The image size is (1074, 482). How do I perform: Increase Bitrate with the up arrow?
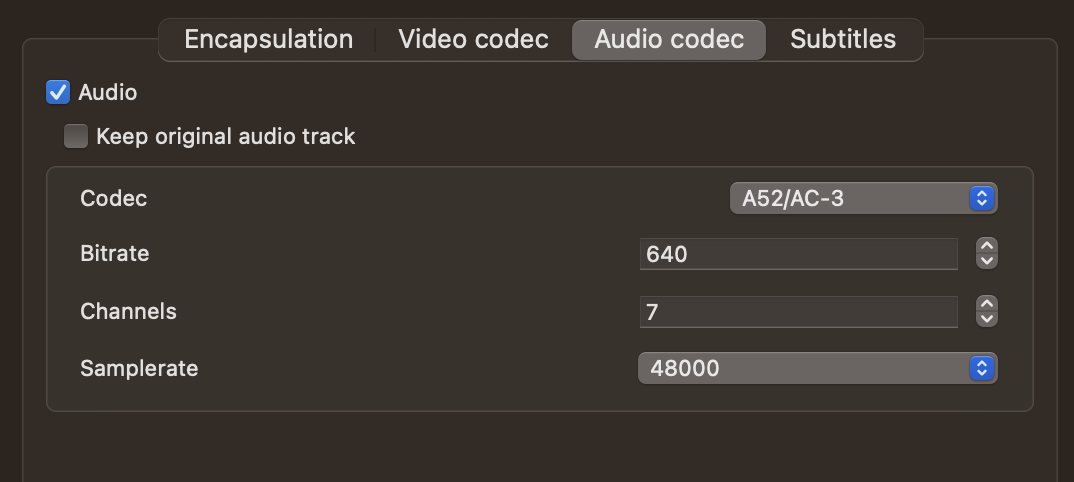(987, 247)
